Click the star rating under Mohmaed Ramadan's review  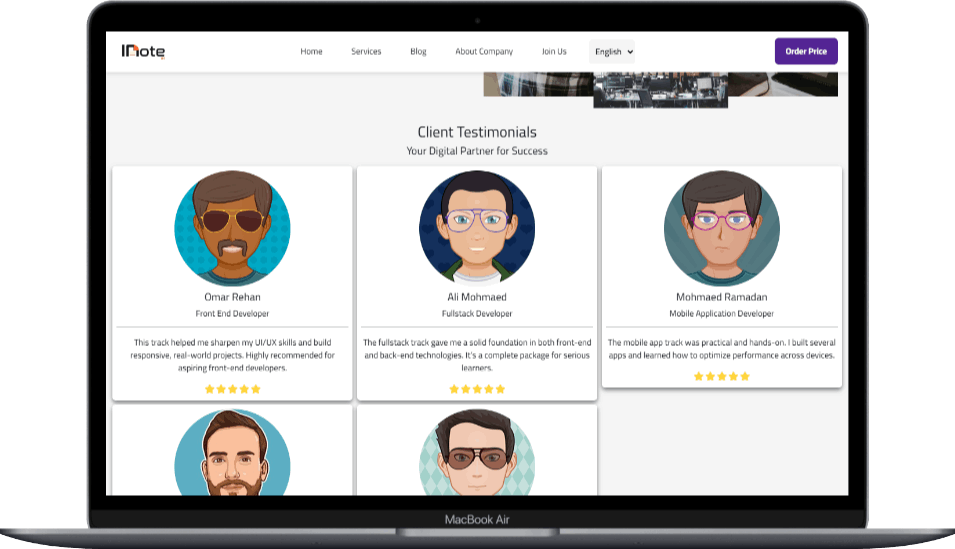coord(722,377)
